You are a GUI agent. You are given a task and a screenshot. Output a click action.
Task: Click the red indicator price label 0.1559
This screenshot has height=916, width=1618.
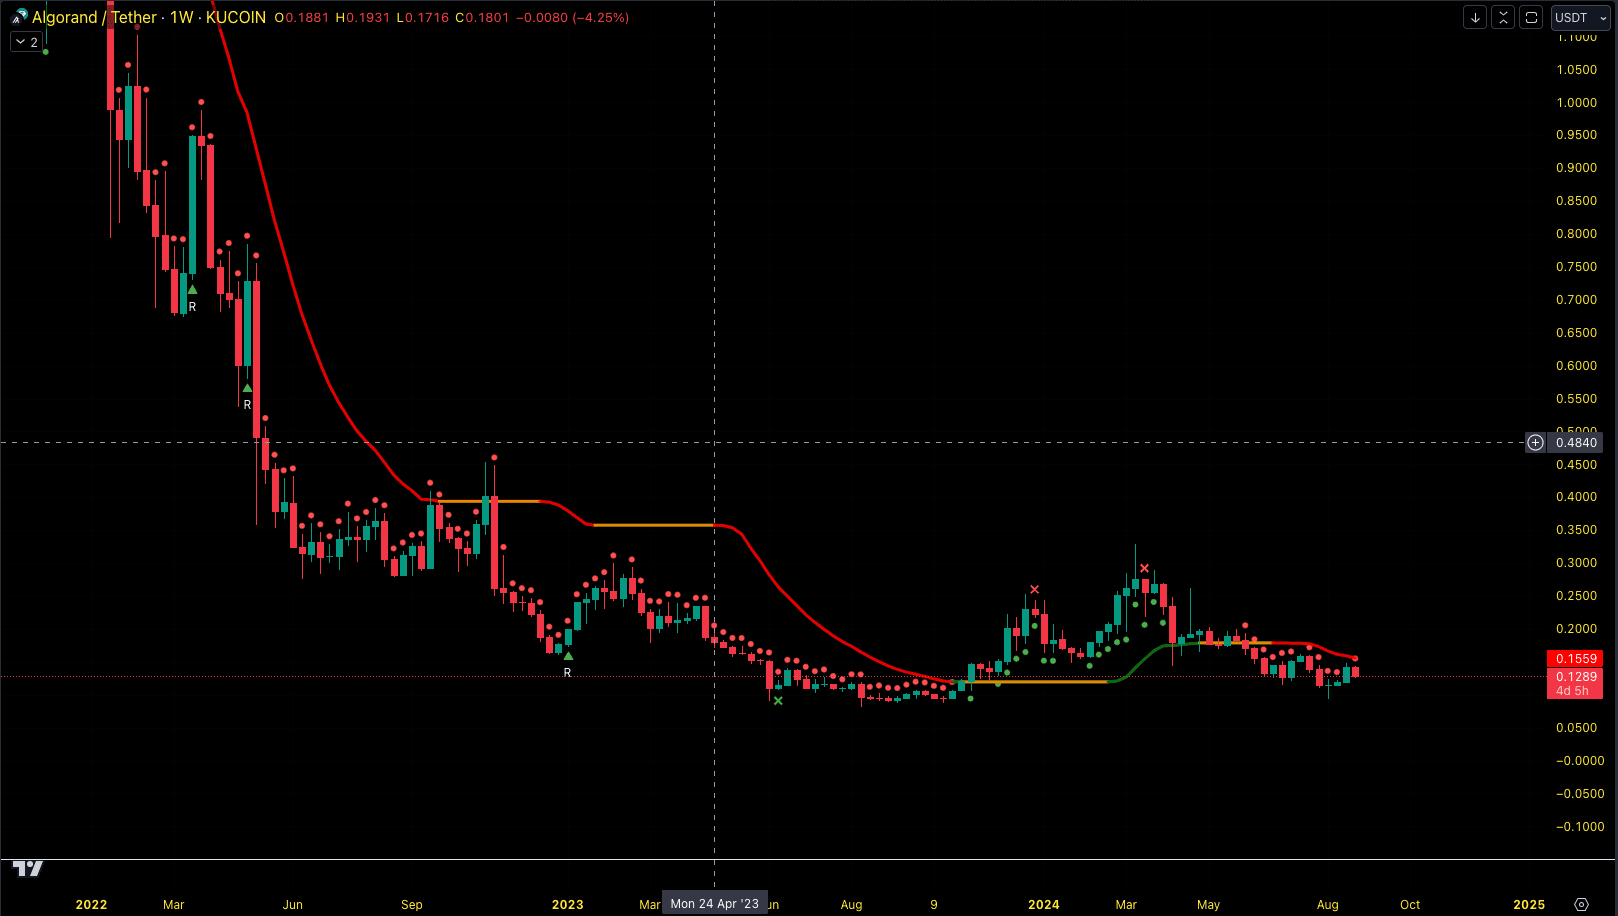[x=1576, y=658]
